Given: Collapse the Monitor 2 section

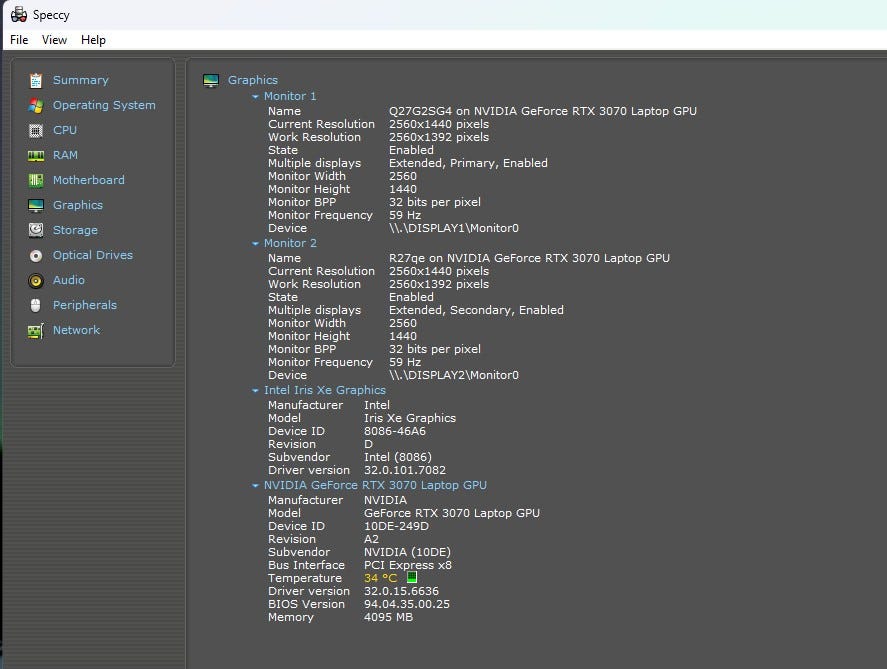Looking at the screenshot, I should (256, 244).
